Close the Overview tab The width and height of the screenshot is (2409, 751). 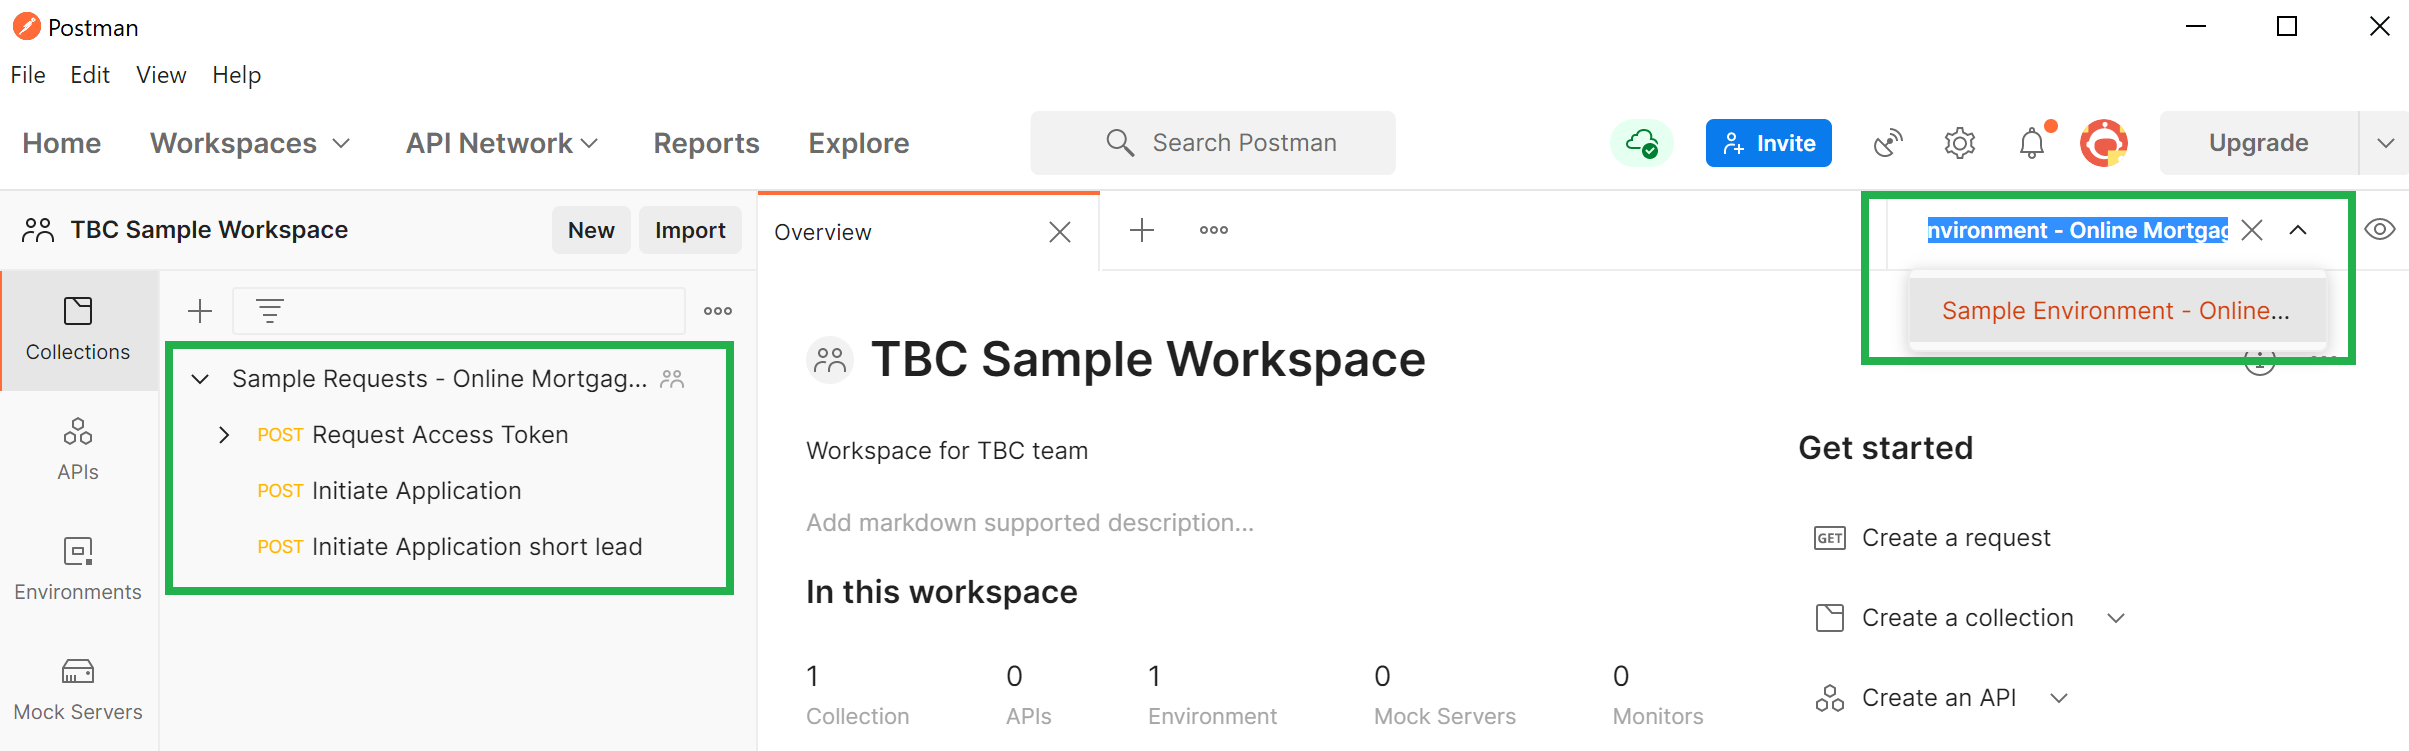click(1060, 232)
